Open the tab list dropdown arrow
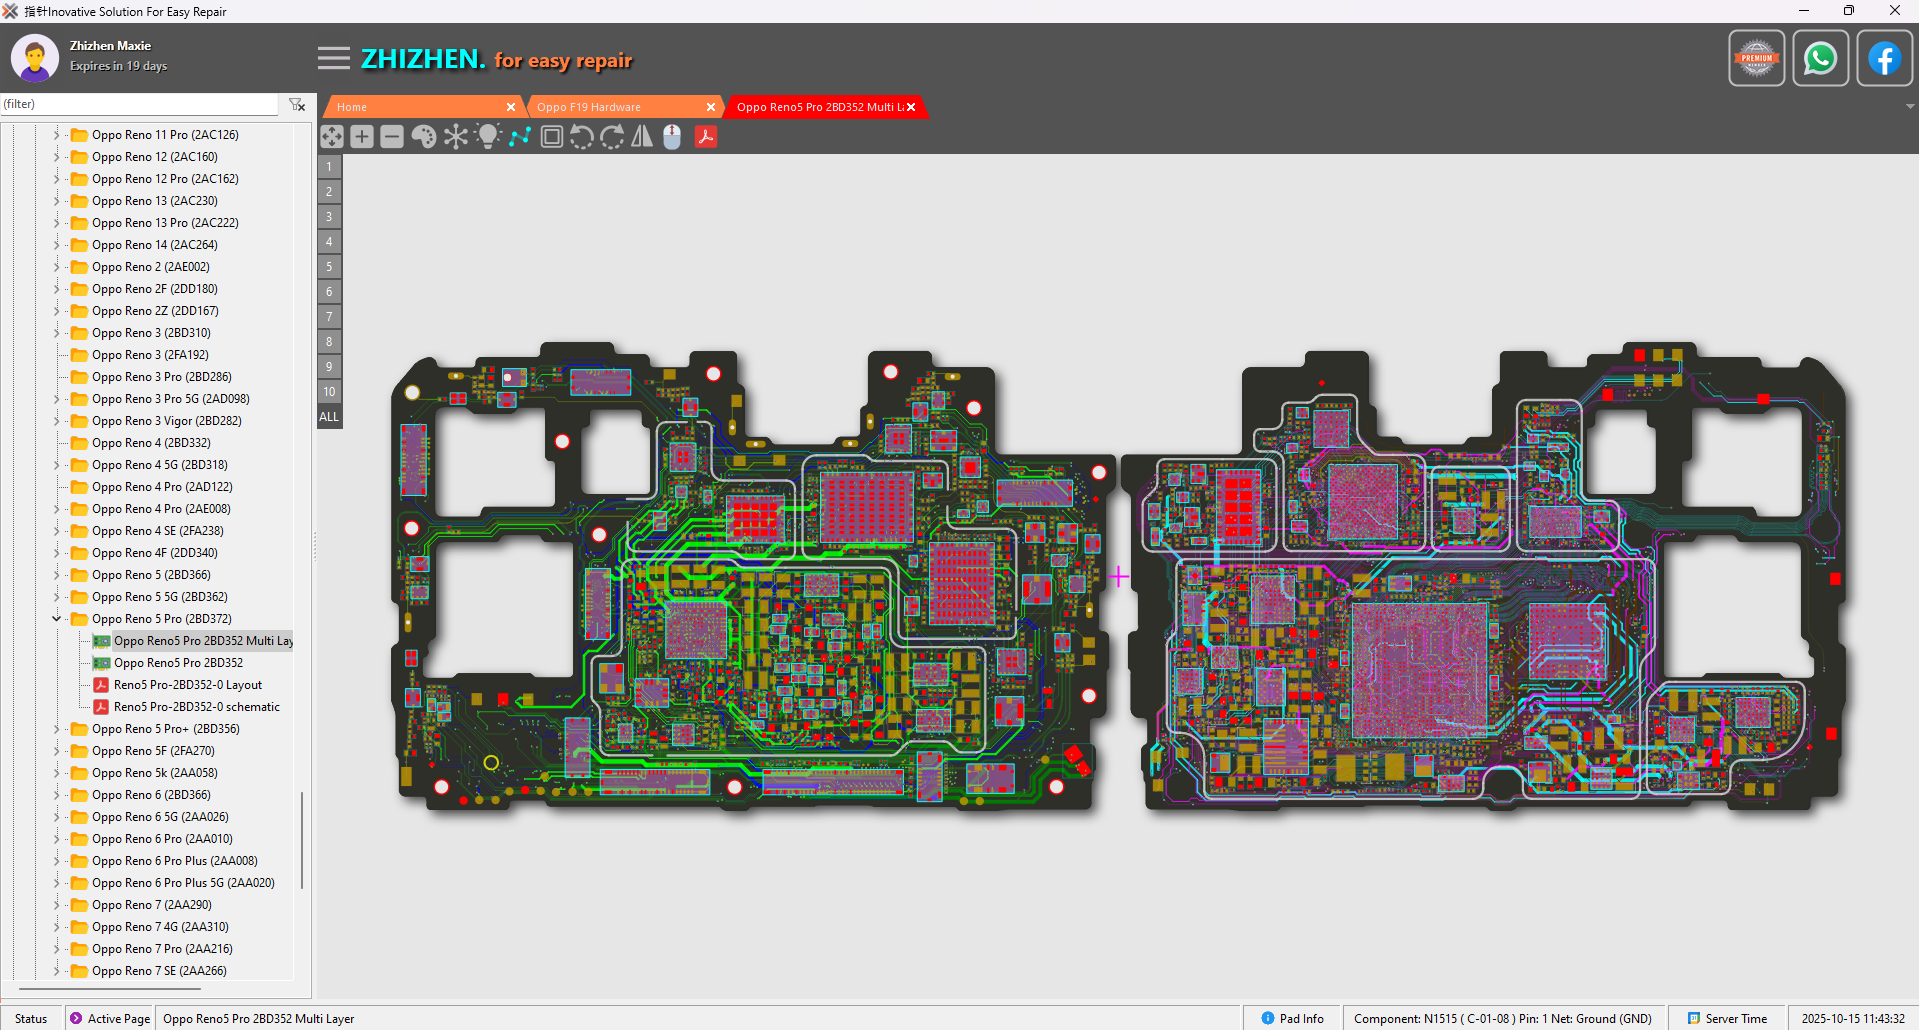This screenshot has width=1919, height=1030. (x=1910, y=107)
